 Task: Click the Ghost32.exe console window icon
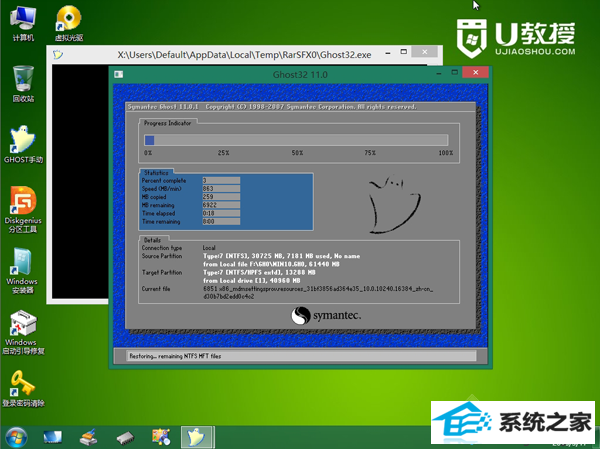(58, 55)
